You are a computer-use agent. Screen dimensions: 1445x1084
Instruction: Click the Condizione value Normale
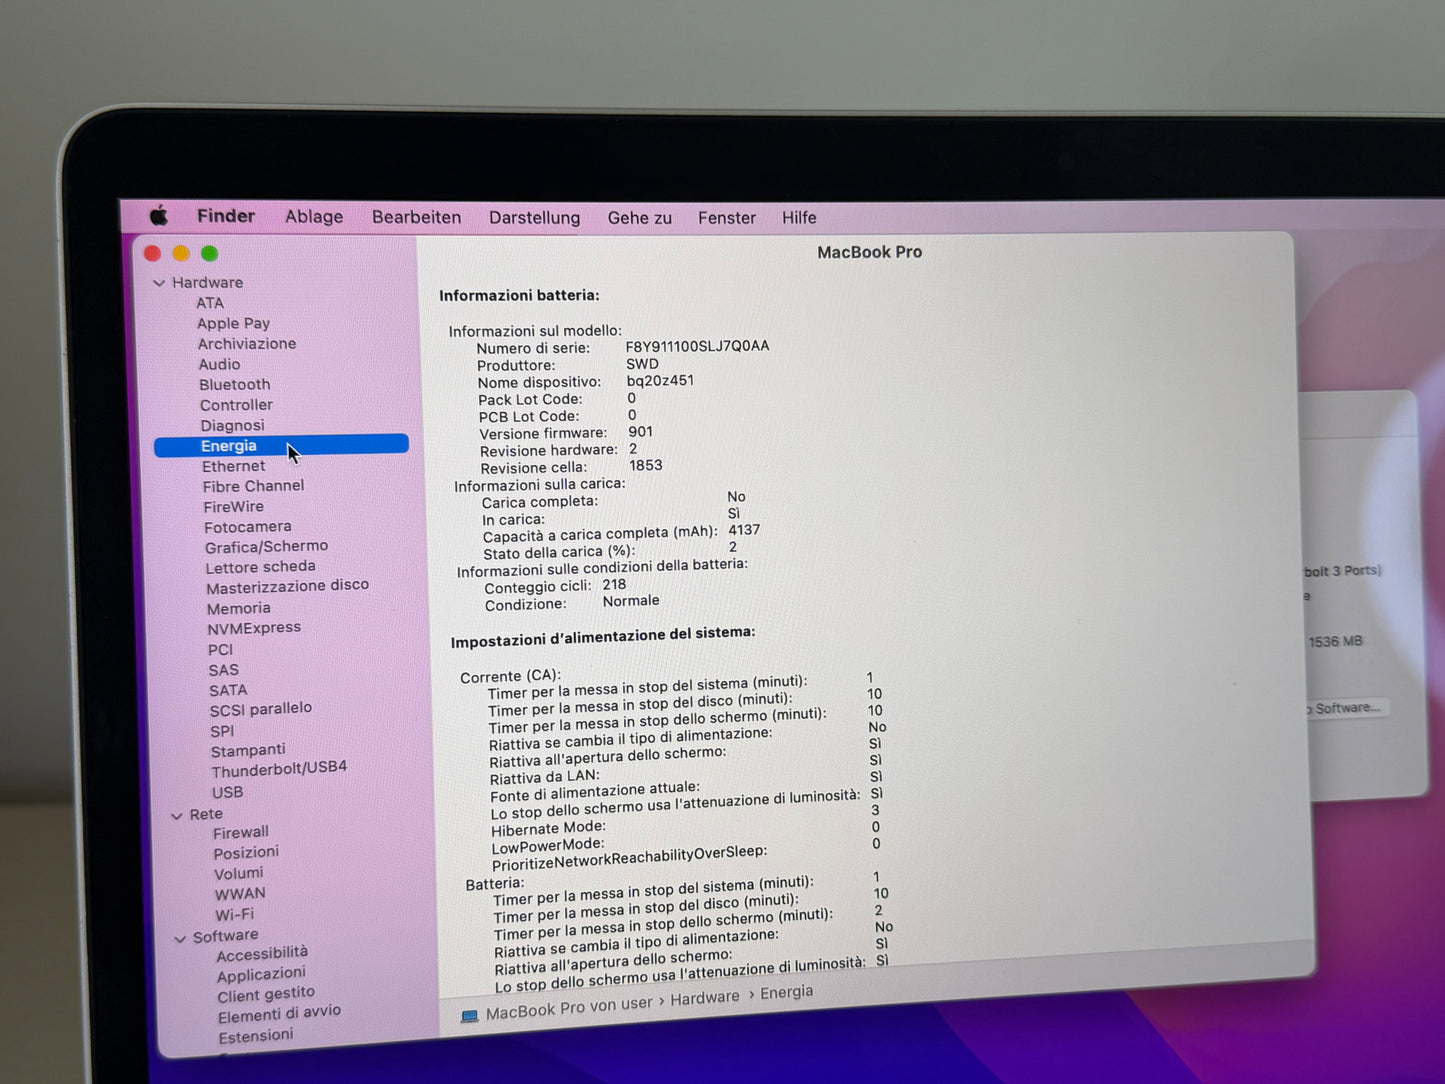pyautogui.click(x=631, y=601)
